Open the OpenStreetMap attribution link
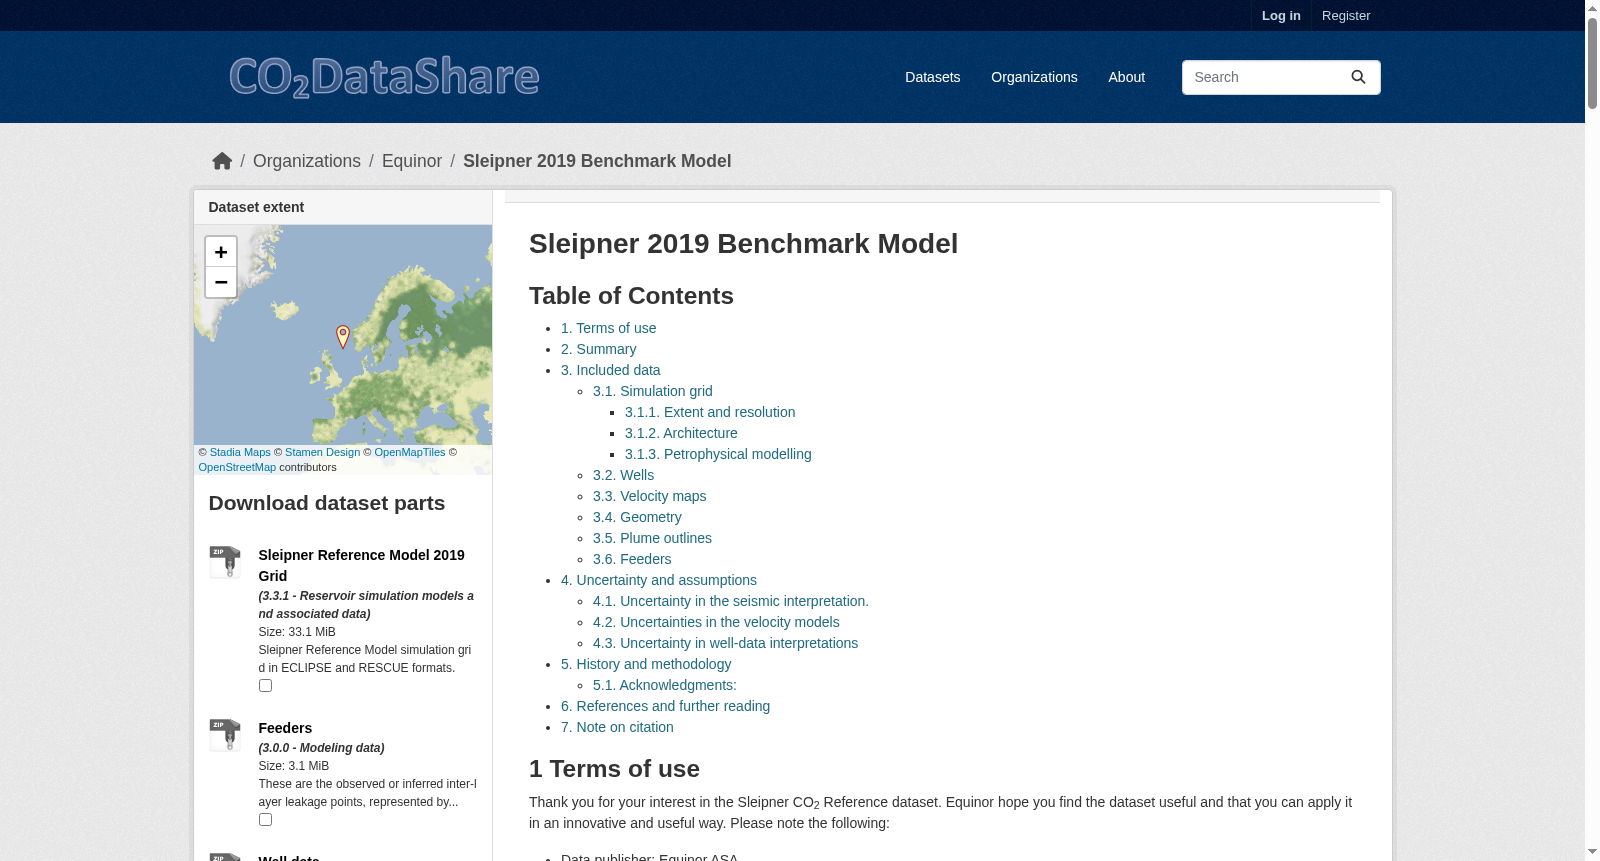1600x861 pixels. coord(237,467)
